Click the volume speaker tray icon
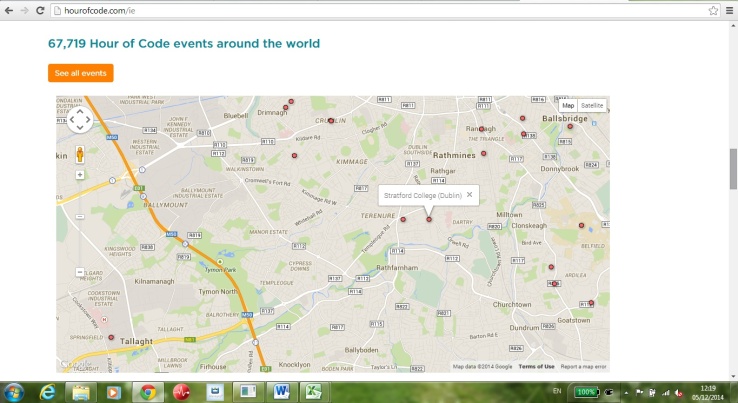Screen dimensions: 738x403 tap(679, 392)
